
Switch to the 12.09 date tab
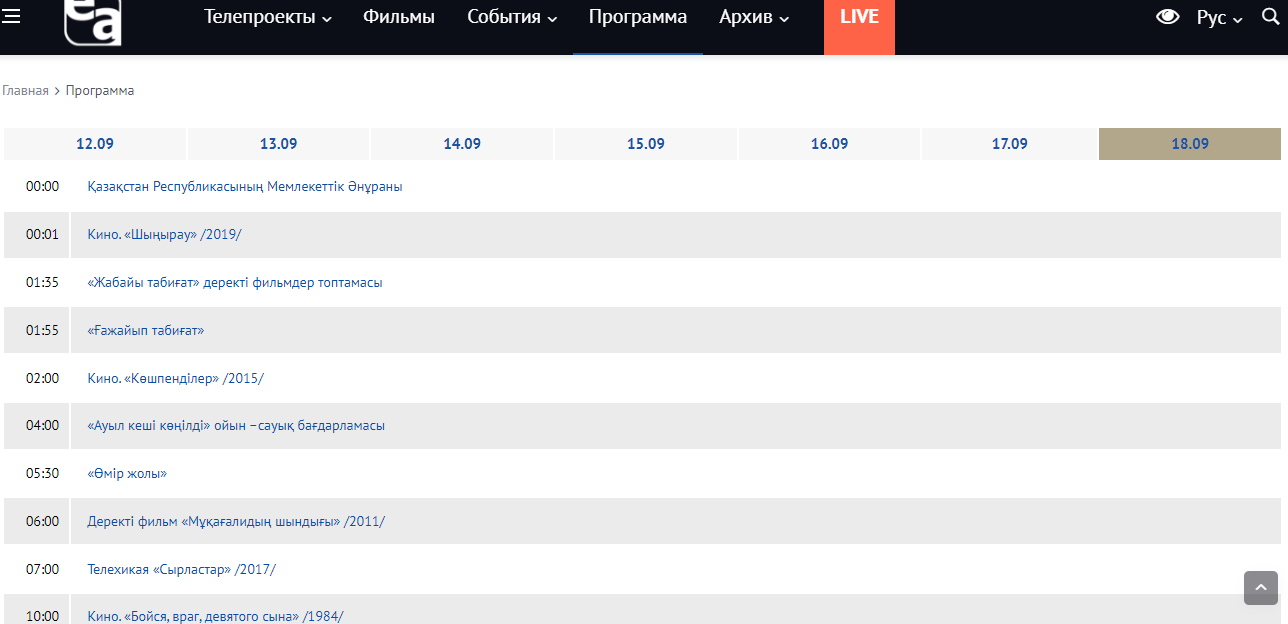click(95, 144)
